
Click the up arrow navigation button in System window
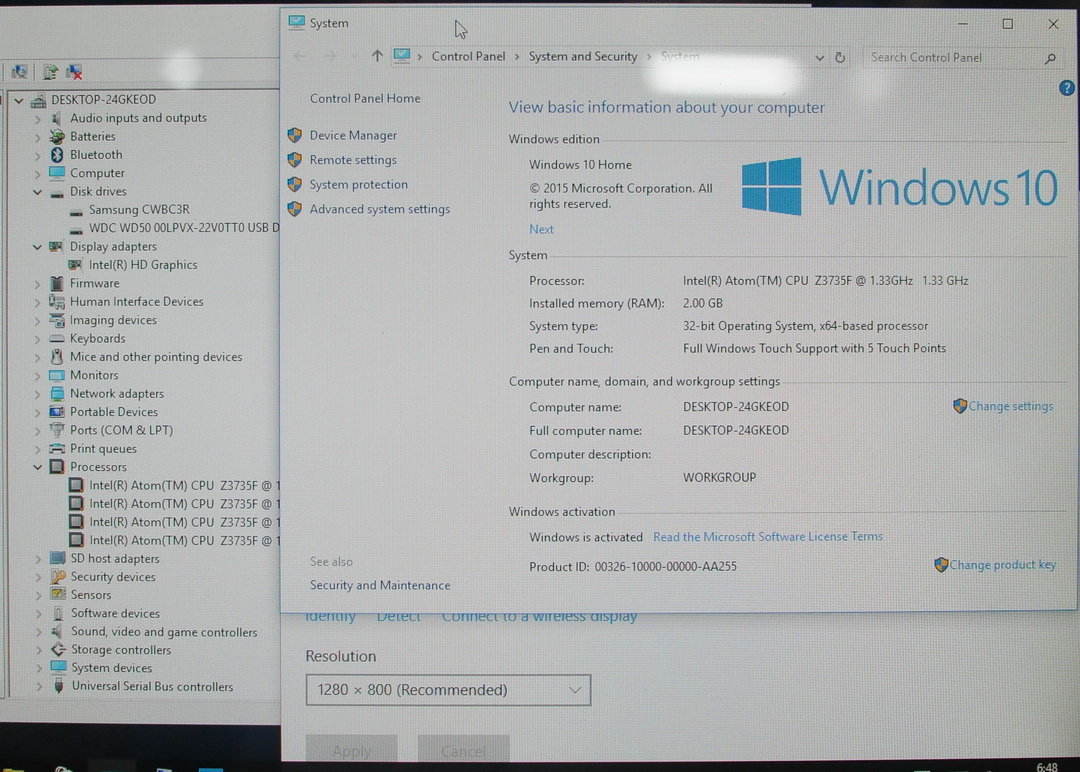[376, 56]
